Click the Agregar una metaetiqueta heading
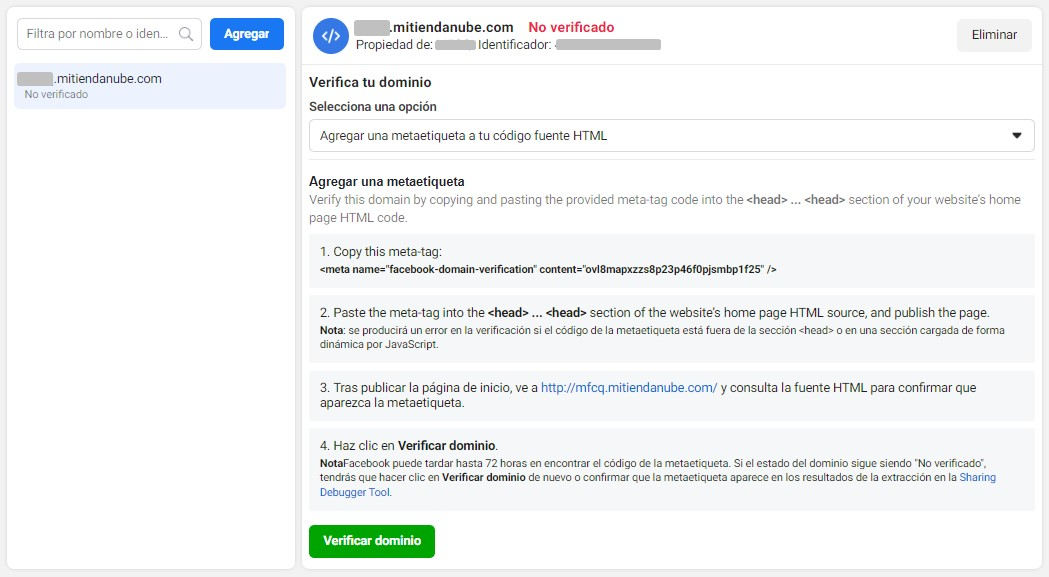 tap(387, 181)
